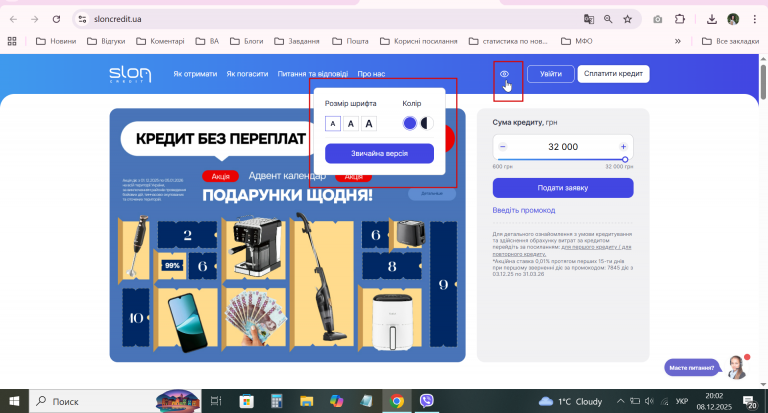Select the largest font size A
Screen dimensions: 768x413
[369, 123]
